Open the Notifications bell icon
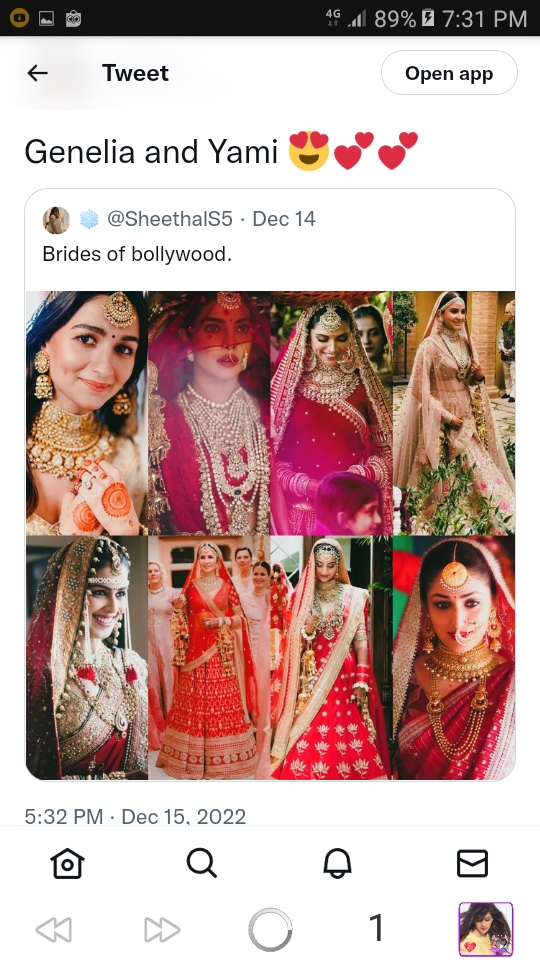Screen dimensions: 540x960 coord(337,864)
